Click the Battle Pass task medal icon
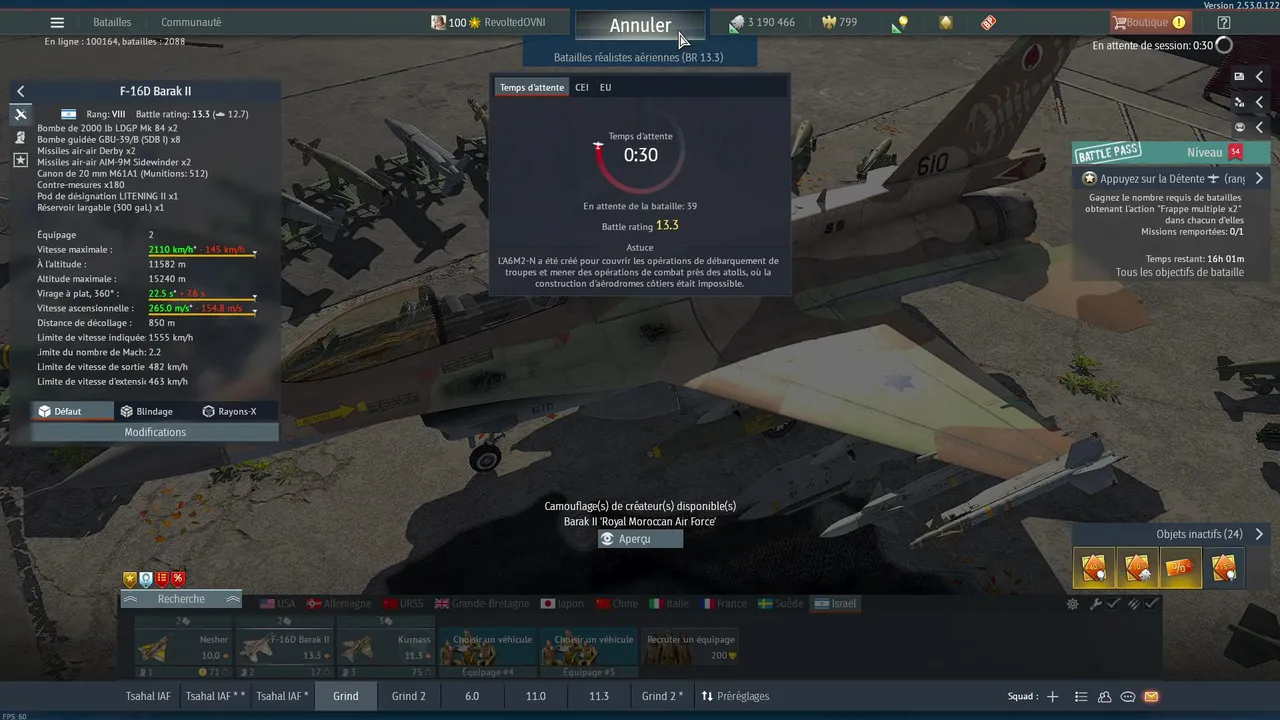The image size is (1280, 720). click(1090, 178)
